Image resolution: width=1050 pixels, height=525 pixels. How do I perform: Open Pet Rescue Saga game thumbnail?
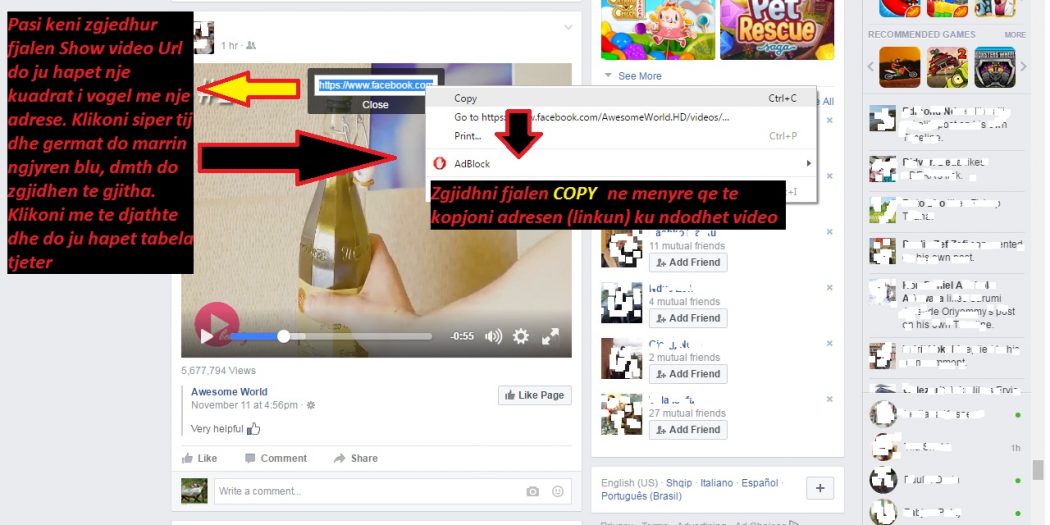coord(777,29)
